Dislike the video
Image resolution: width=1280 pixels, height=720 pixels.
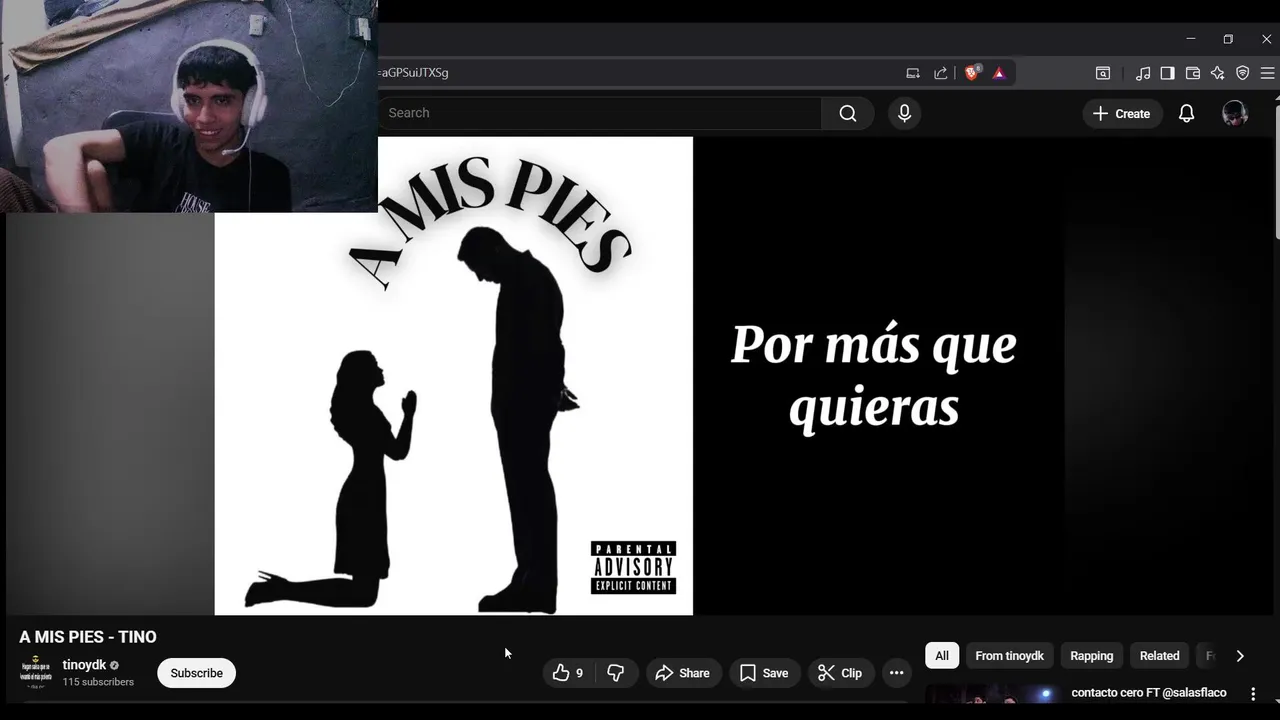(616, 673)
